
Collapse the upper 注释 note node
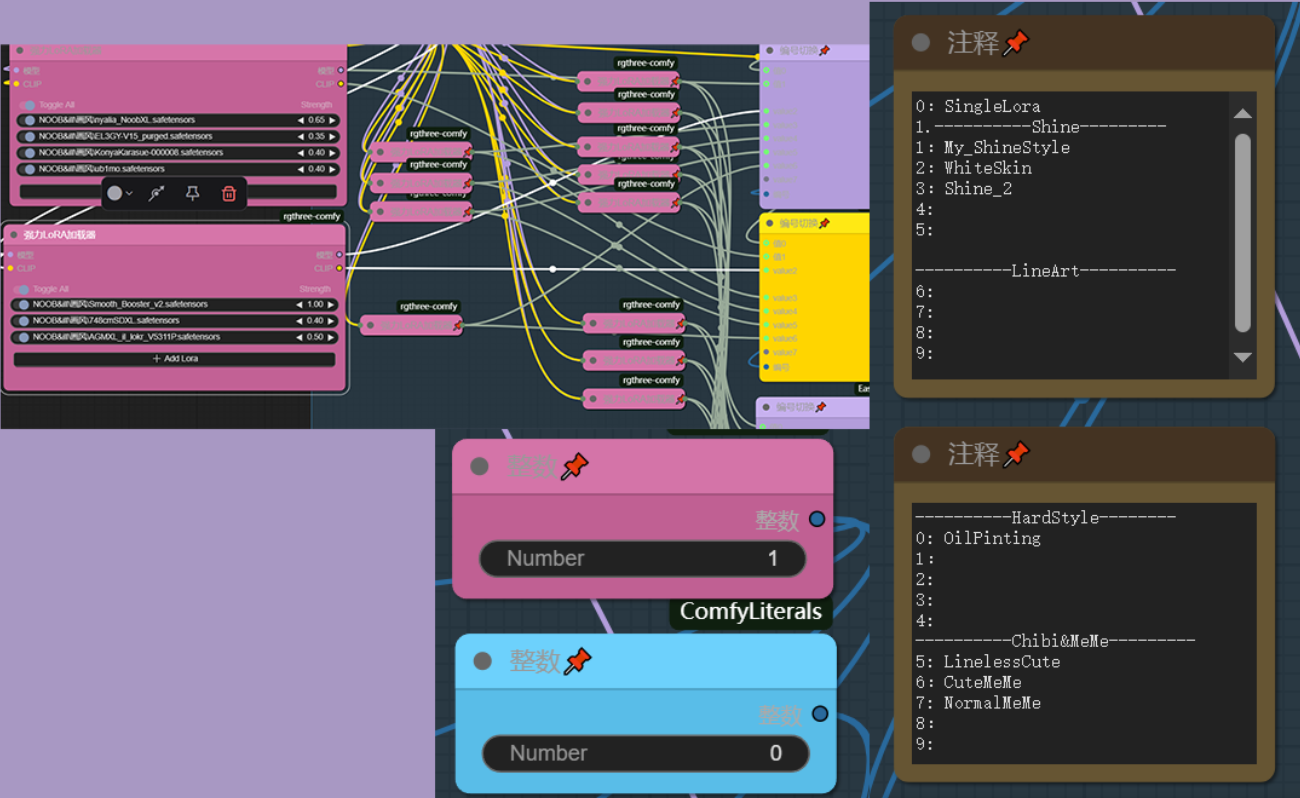coord(921,43)
